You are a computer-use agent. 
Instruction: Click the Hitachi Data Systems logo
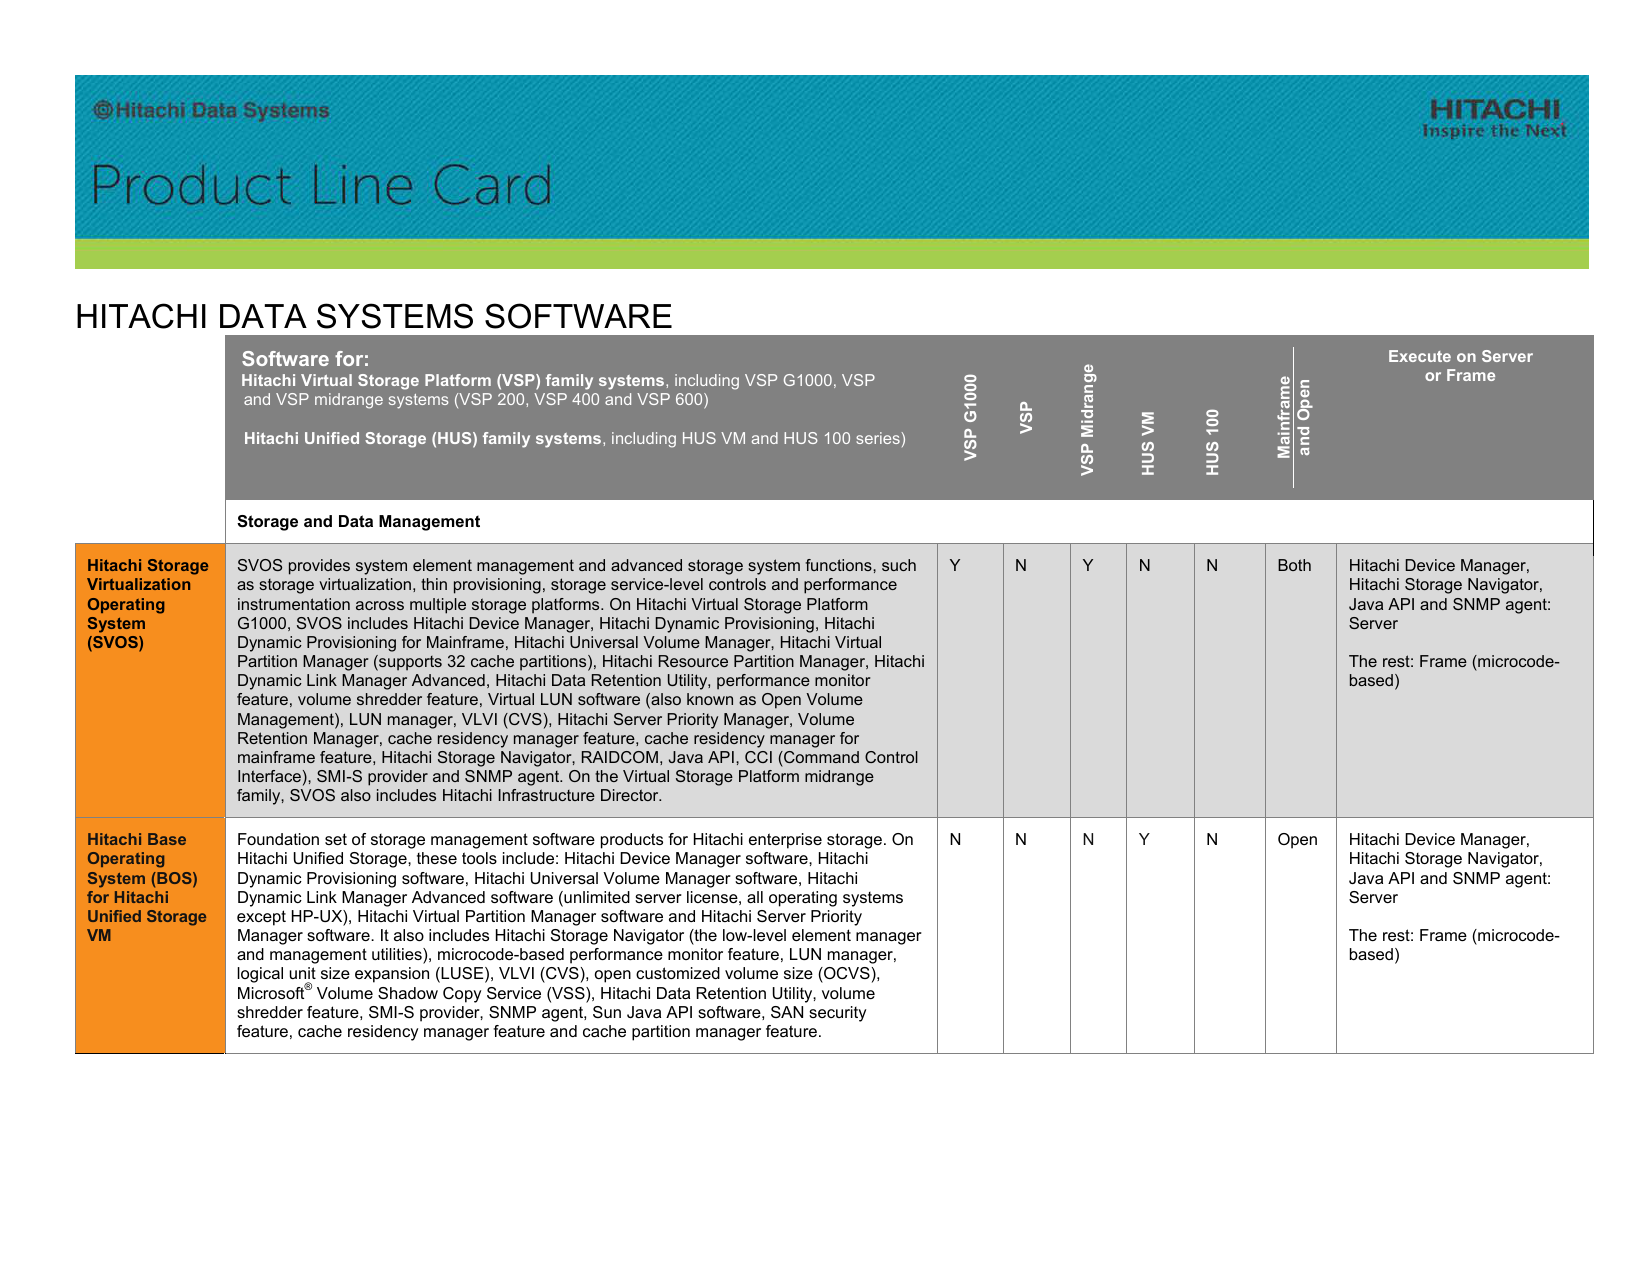pyautogui.click(x=211, y=110)
